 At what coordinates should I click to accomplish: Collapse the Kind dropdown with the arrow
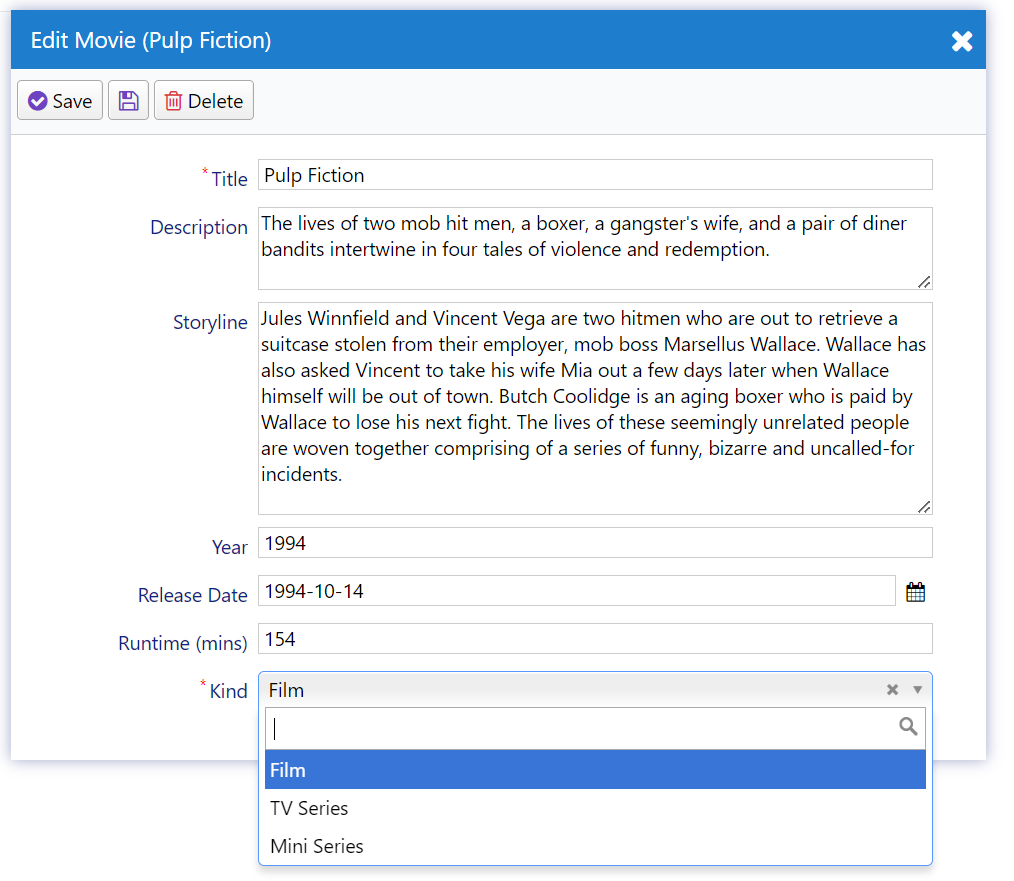click(x=917, y=690)
